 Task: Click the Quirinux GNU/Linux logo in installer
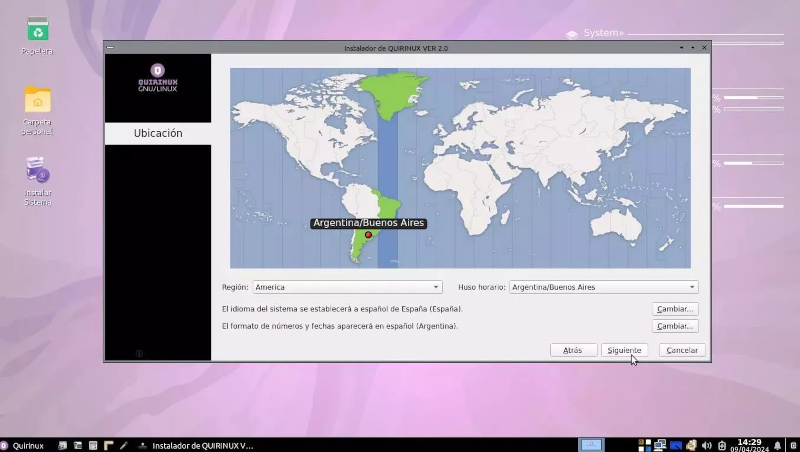coord(158,78)
